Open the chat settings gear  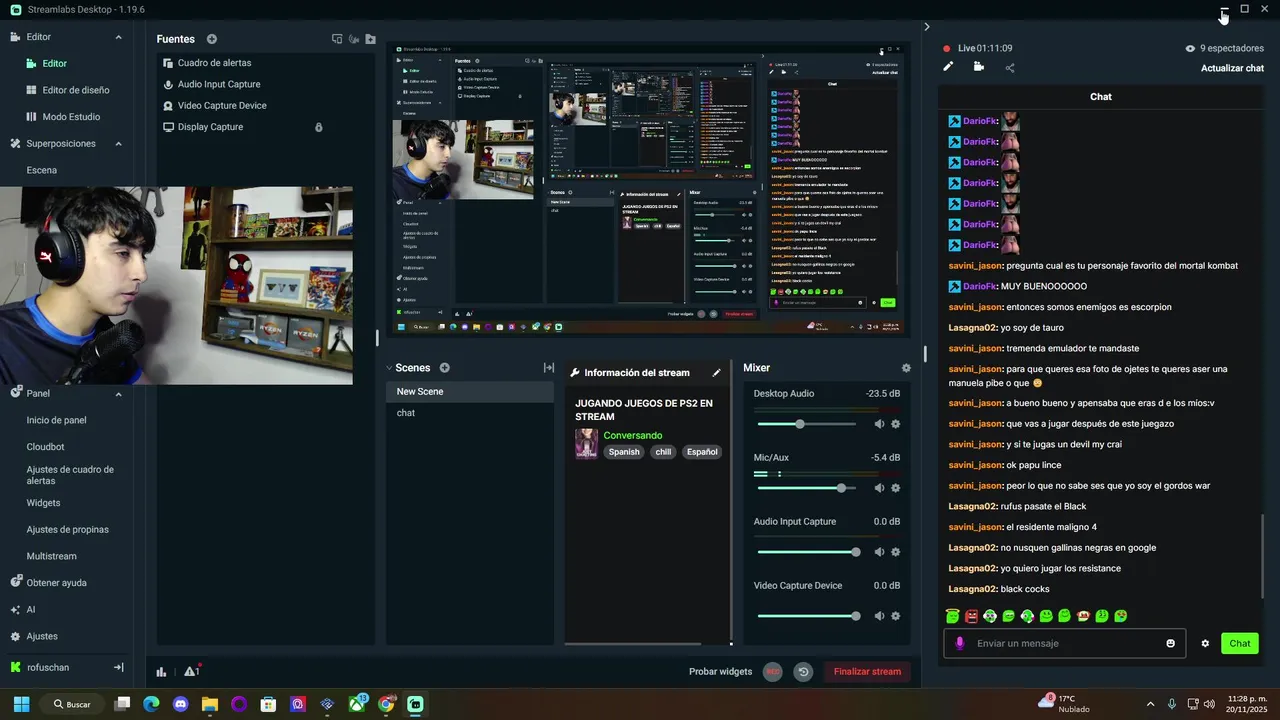tap(1205, 643)
